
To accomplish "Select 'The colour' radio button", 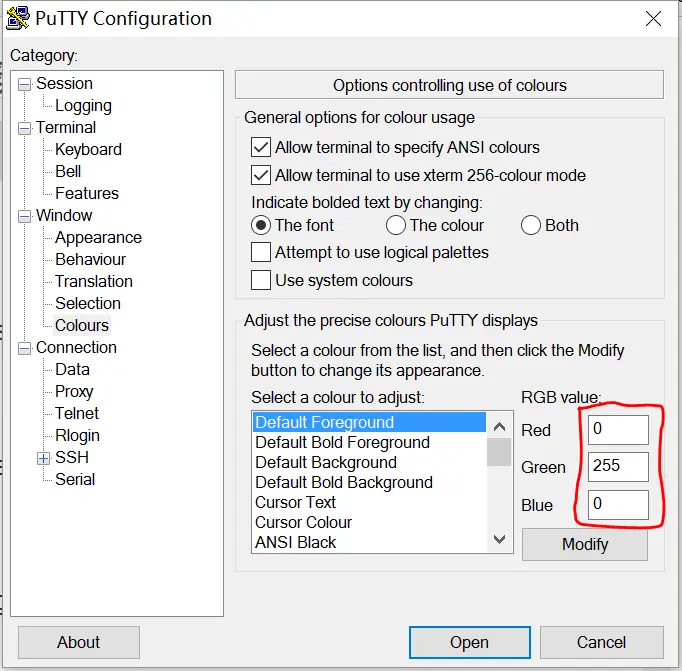I will coord(396,225).
